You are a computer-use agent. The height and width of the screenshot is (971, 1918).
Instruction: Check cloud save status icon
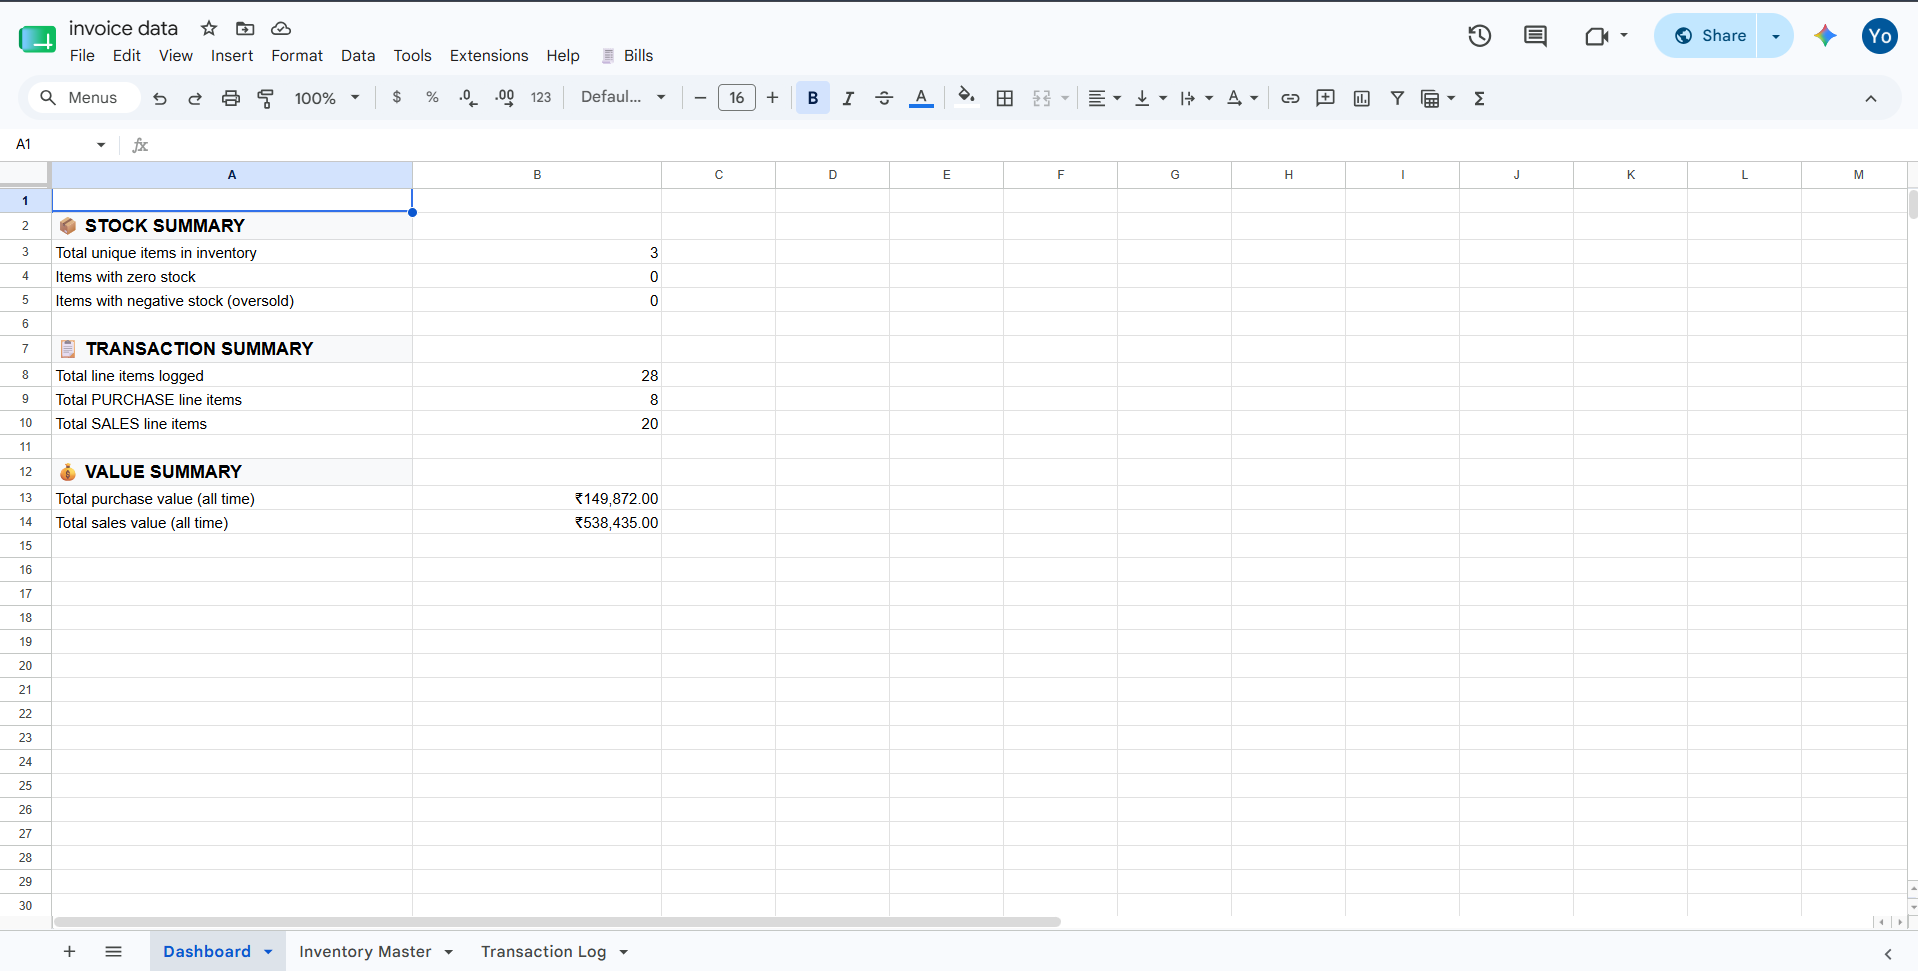tap(281, 28)
